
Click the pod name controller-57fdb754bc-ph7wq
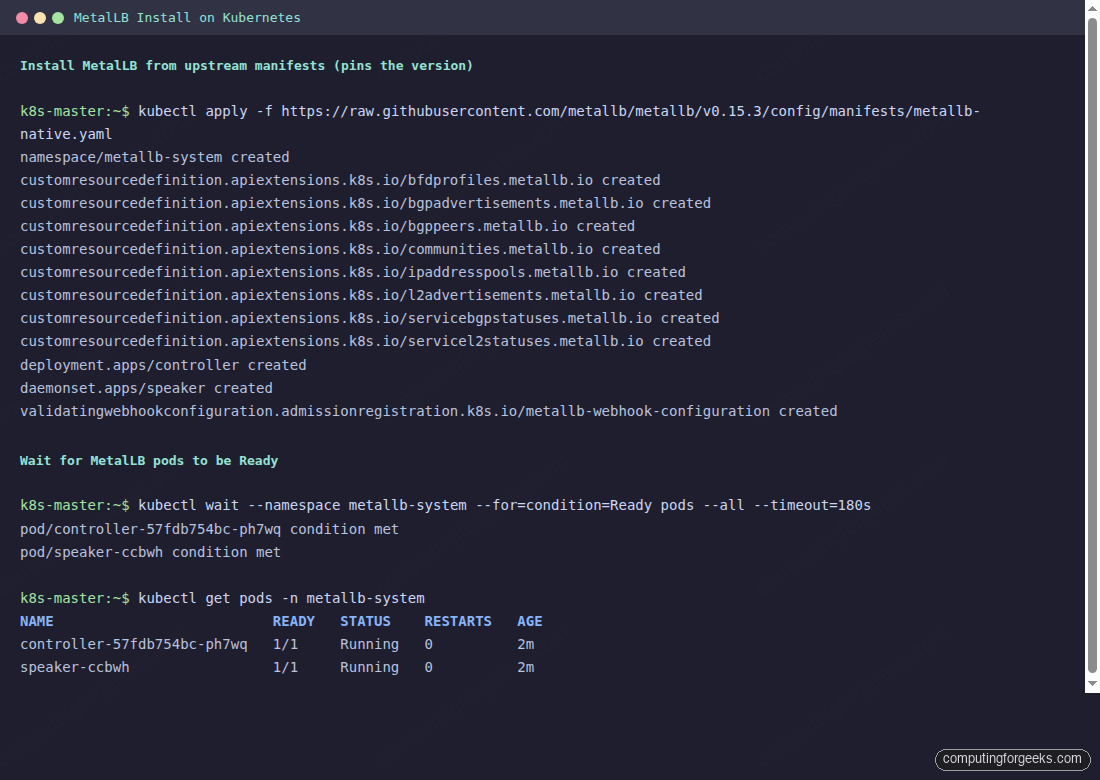pos(133,644)
